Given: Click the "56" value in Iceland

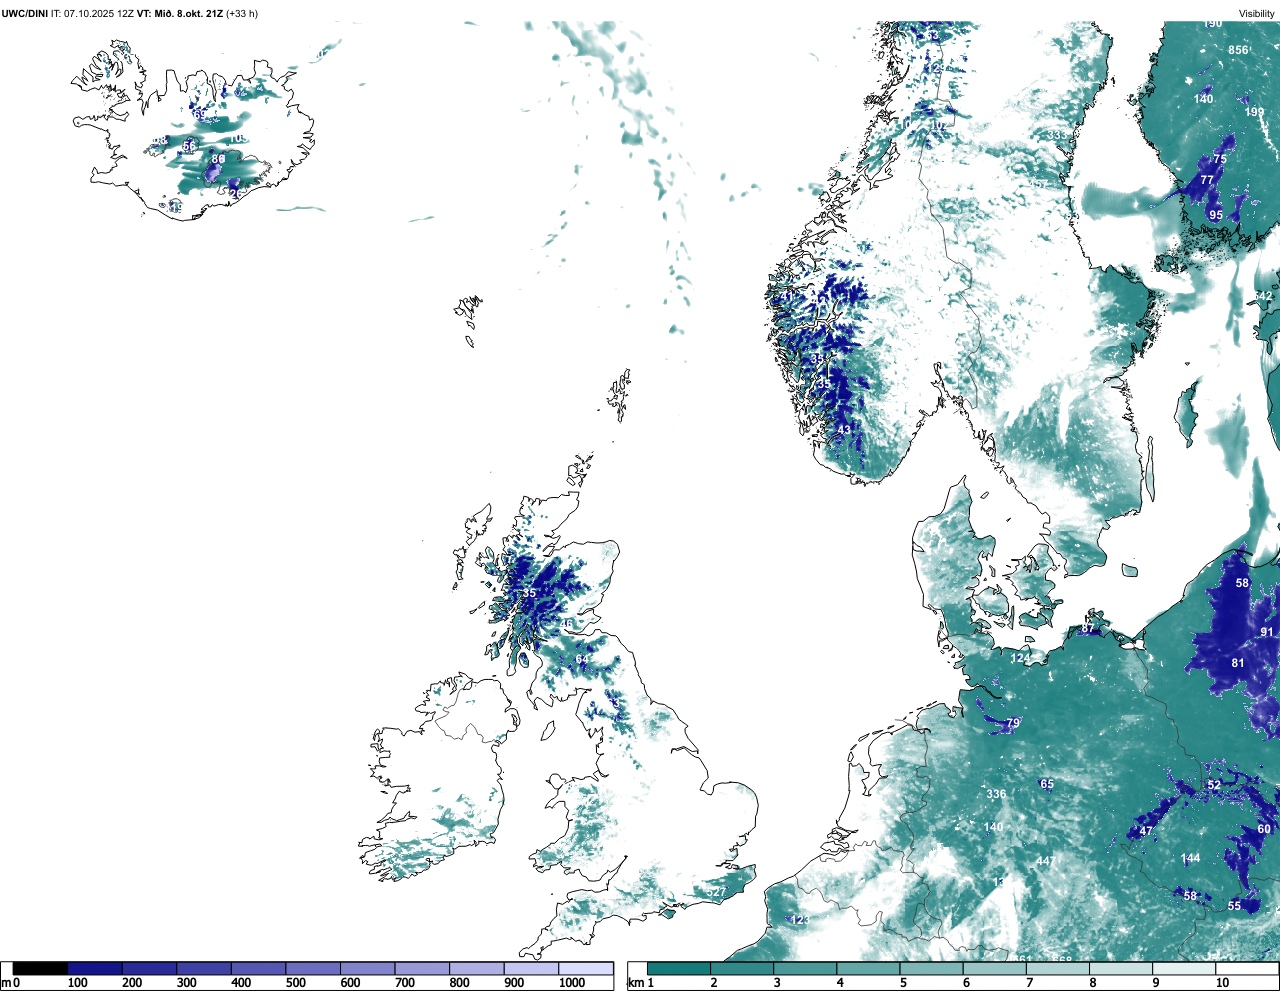Looking at the screenshot, I should click(189, 146).
